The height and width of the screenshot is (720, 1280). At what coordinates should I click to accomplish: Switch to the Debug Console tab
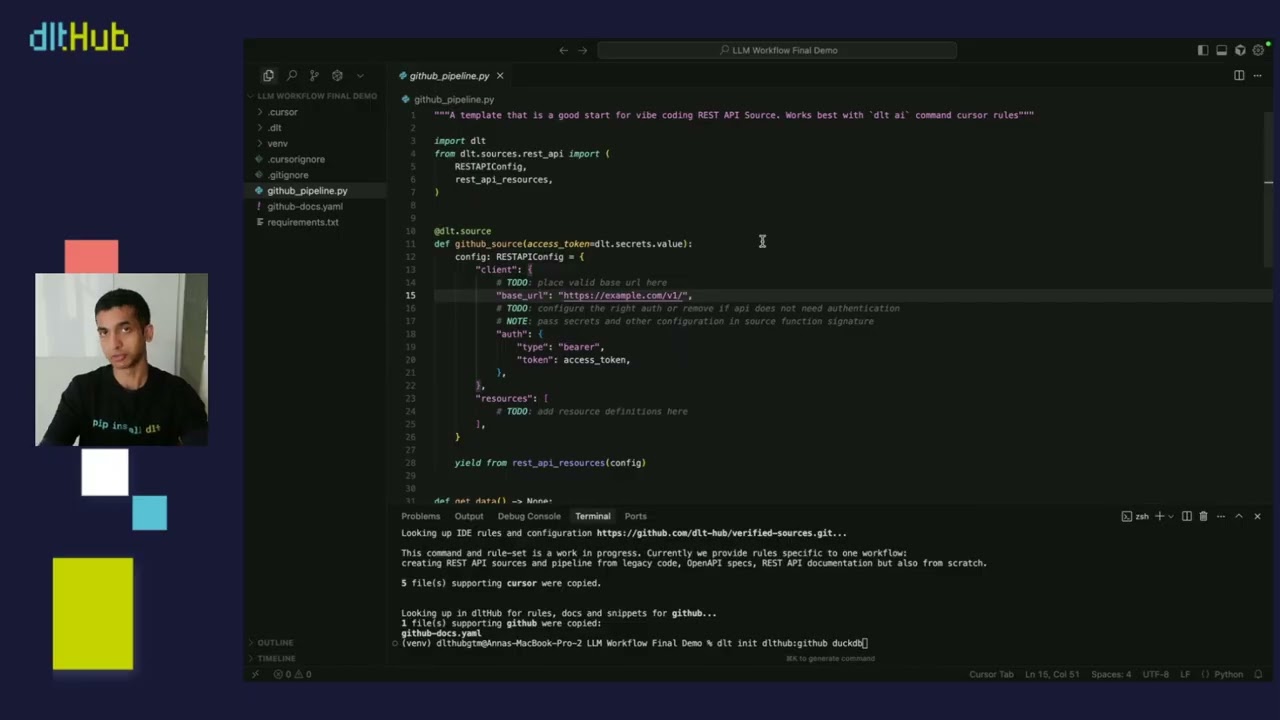[x=529, y=516]
